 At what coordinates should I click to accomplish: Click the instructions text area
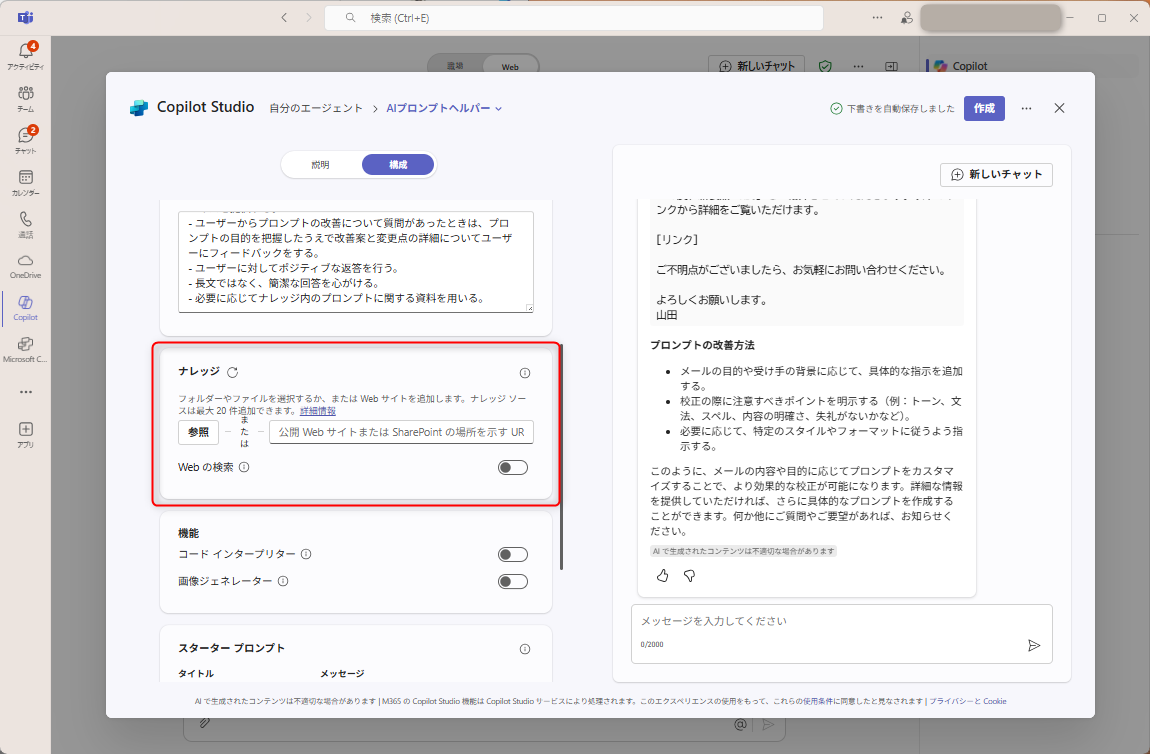[356, 262]
